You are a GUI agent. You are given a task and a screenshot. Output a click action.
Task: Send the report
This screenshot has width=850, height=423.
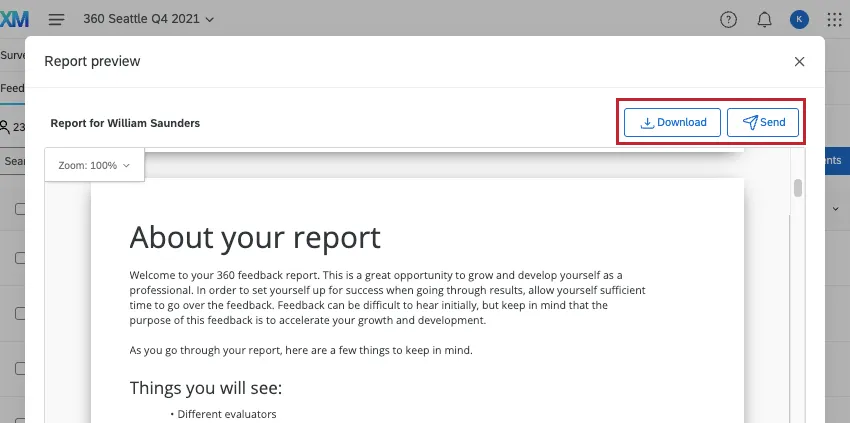tap(763, 123)
